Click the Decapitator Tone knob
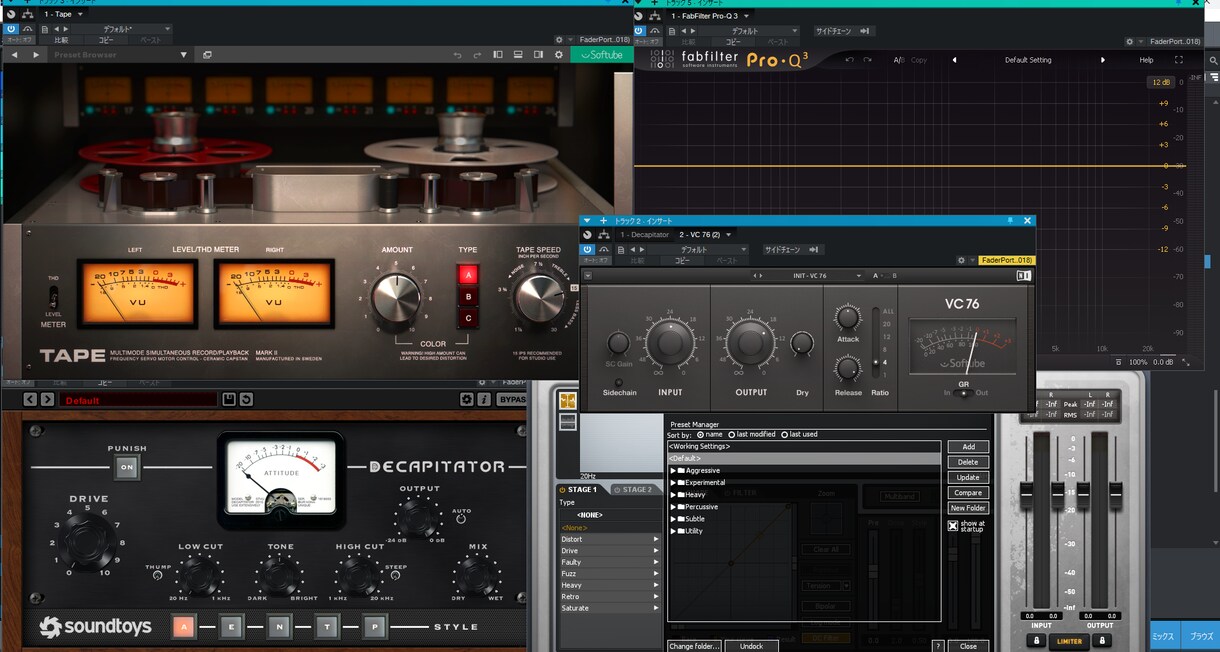1220x652 pixels. coord(277,575)
